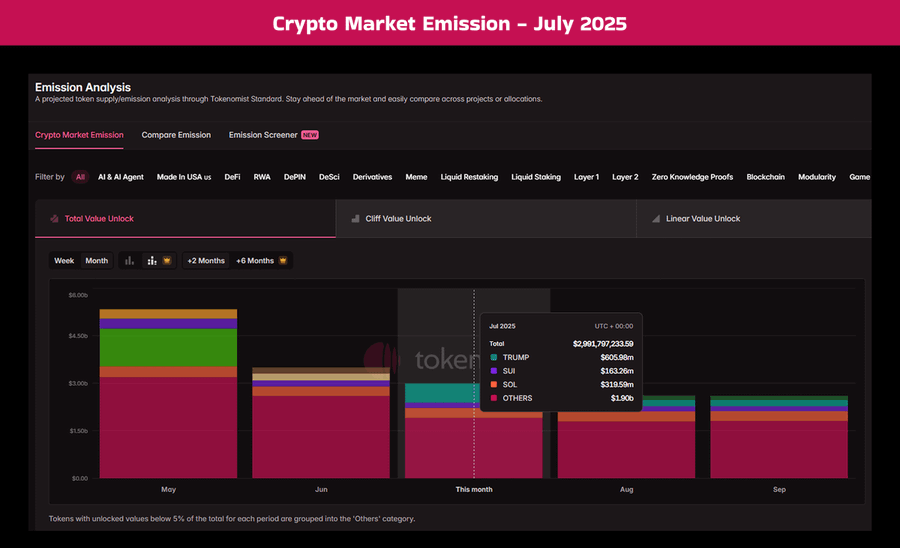This screenshot has width=900, height=548.
Task: Click the '$163.26m' SUI value
Action: pos(617,371)
